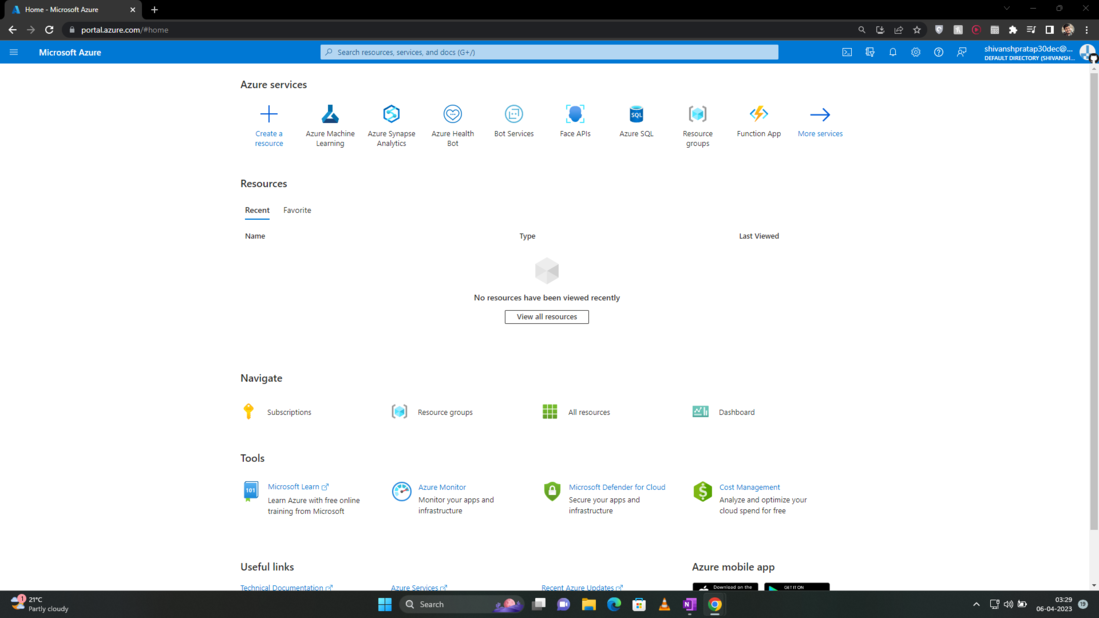Open Dashboard under Navigate

coord(737,412)
